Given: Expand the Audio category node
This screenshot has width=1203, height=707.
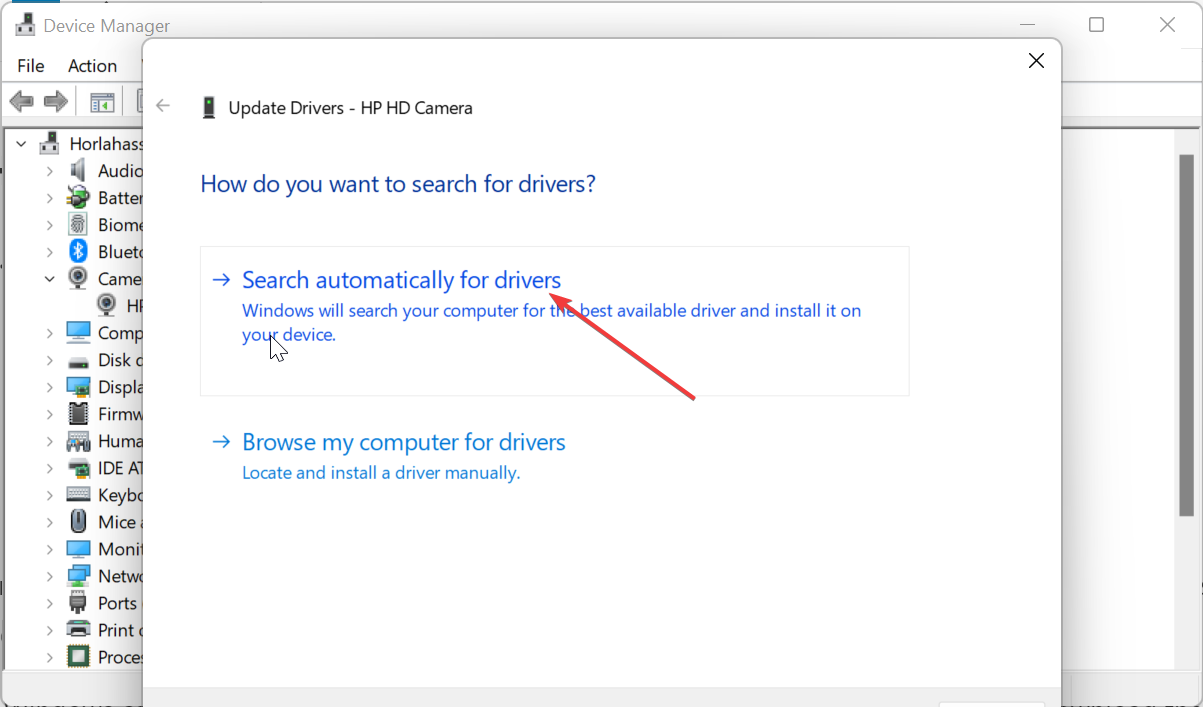Looking at the screenshot, I should pyautogui.click(x=49, y=171).
